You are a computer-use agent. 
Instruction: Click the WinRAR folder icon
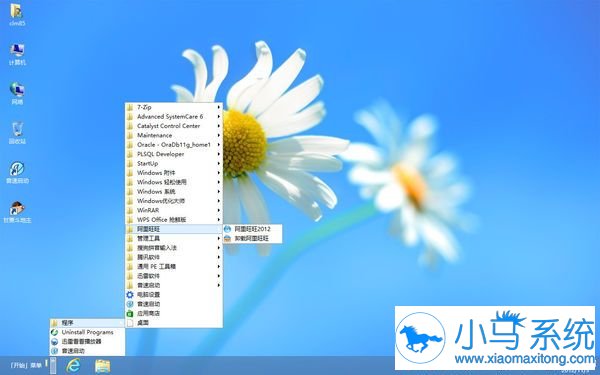(x=130, y=210)
